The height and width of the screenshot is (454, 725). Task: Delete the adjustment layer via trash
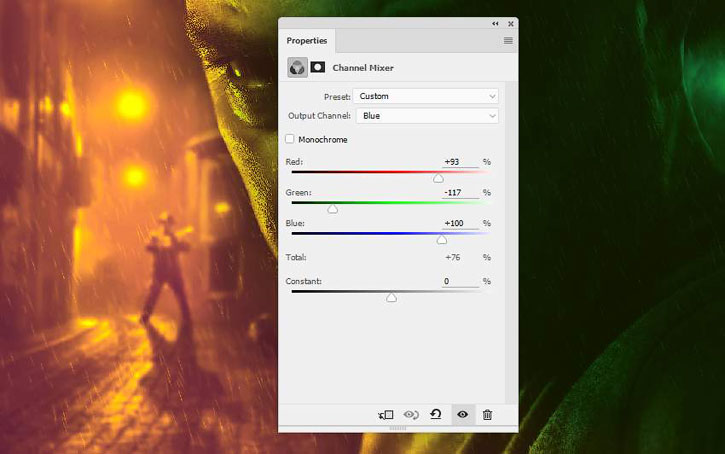(487, 415)
